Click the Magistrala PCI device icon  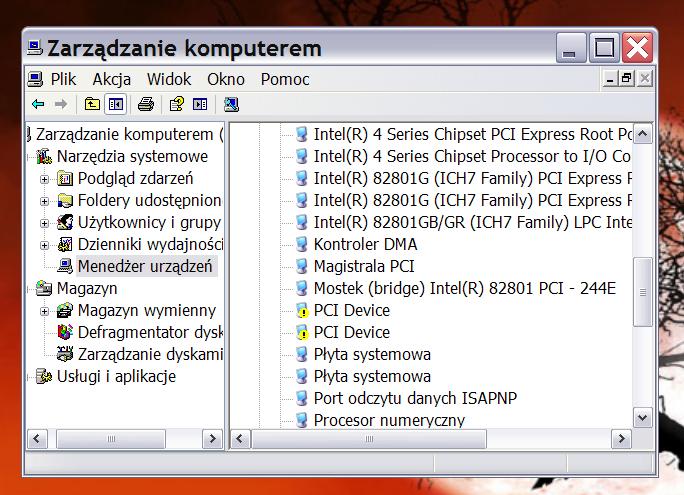coord(302,266)
